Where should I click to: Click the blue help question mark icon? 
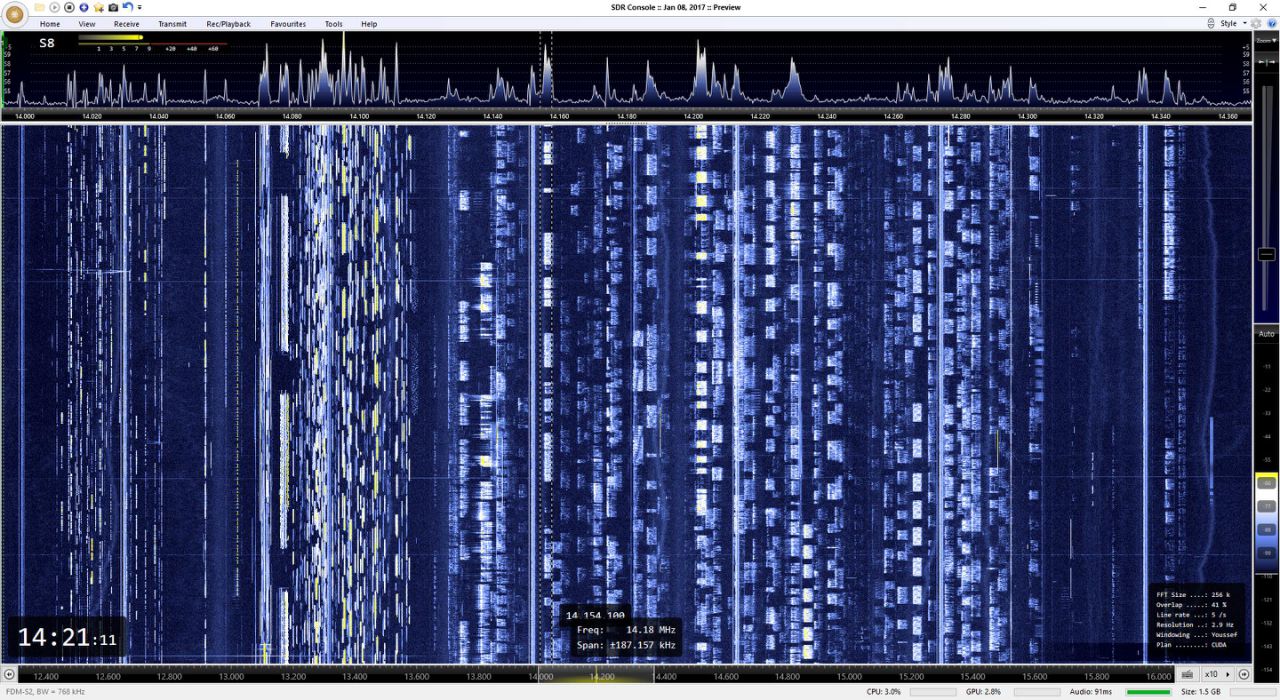[1272, 23]
